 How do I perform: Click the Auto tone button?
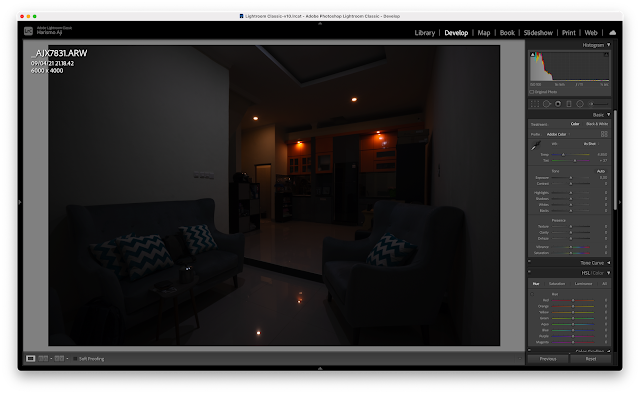pos(601,171)
